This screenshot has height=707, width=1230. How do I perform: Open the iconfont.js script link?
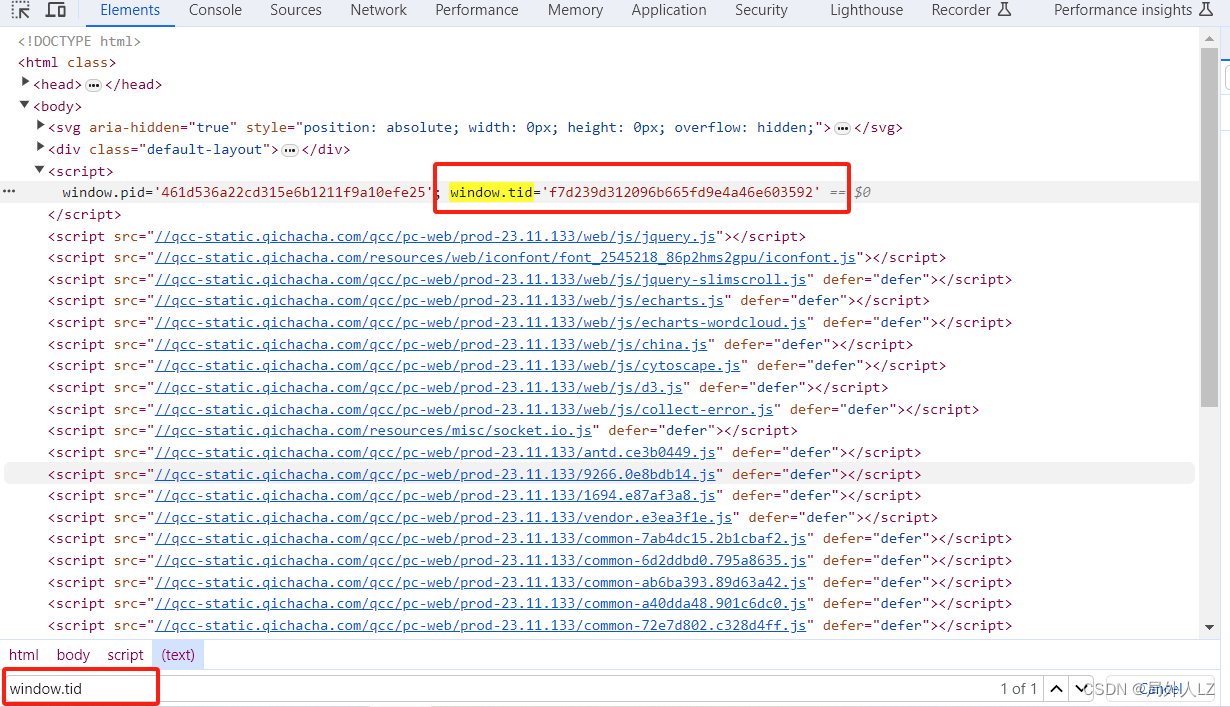[x=504, y=257]
